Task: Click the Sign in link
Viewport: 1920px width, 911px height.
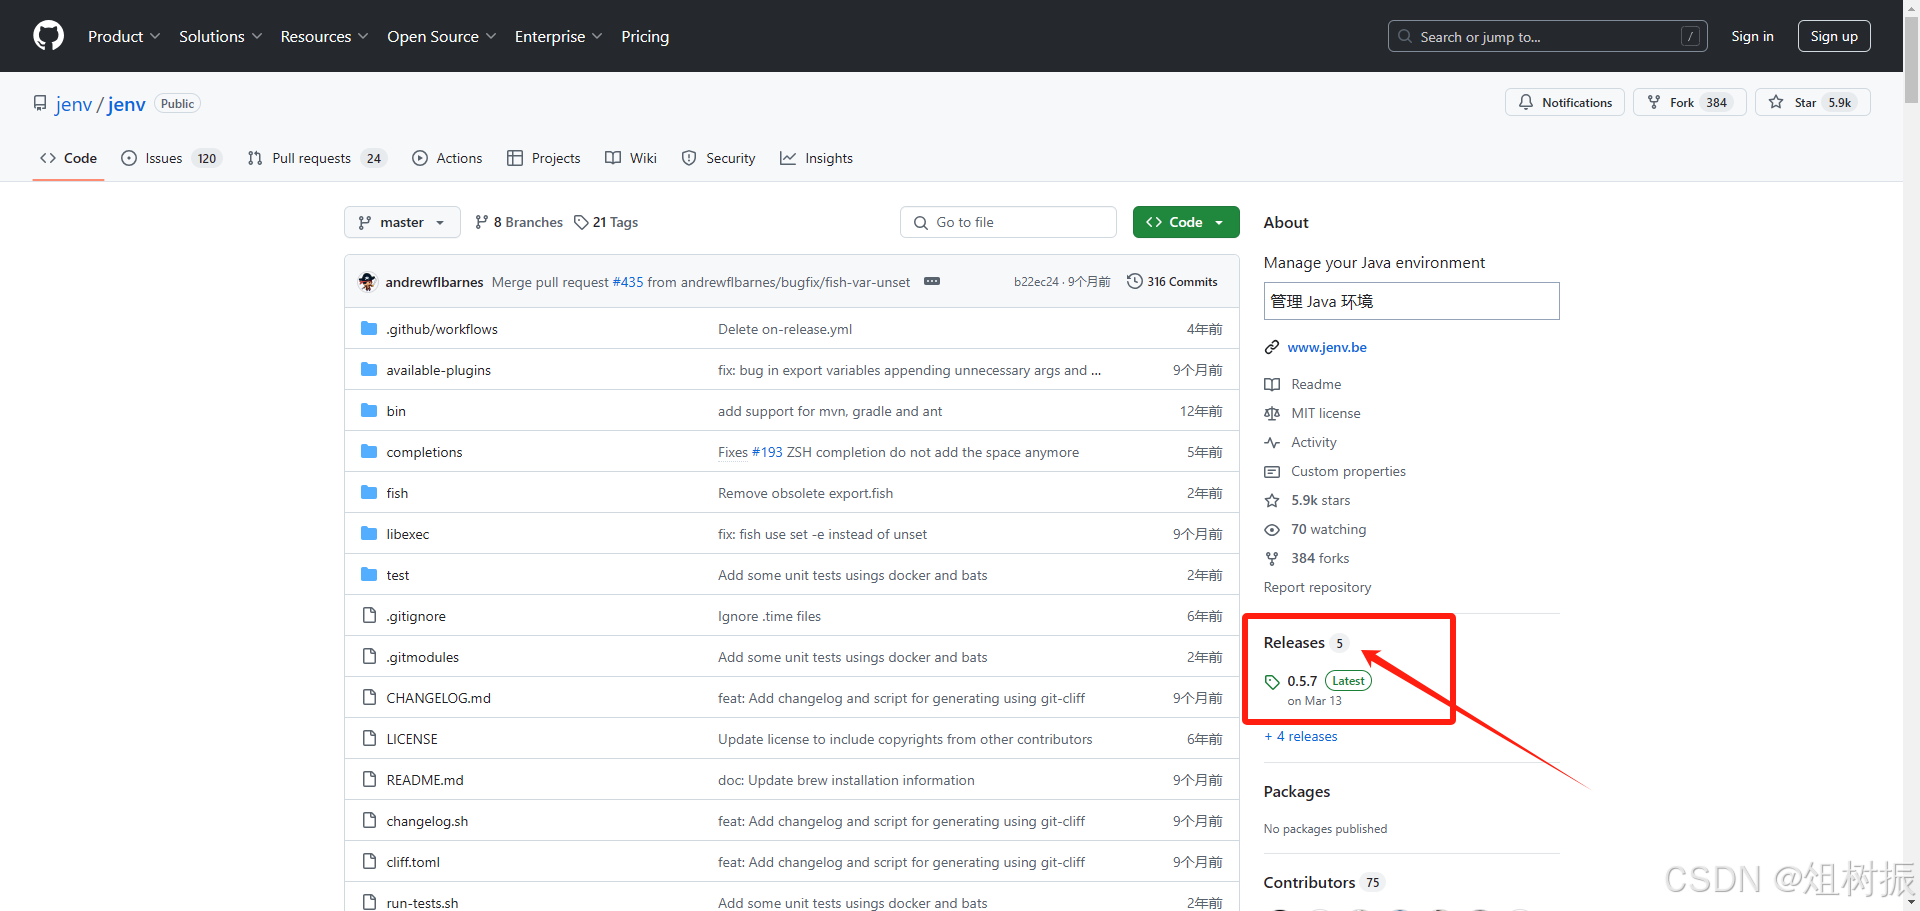Action: point(1752,36)
